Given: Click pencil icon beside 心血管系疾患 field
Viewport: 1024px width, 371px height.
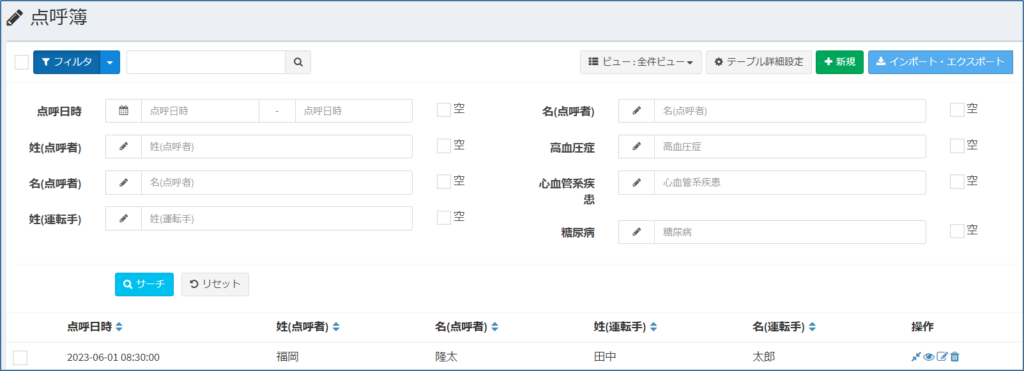Looking at the screenshot, I should click(x=637, y=183).
